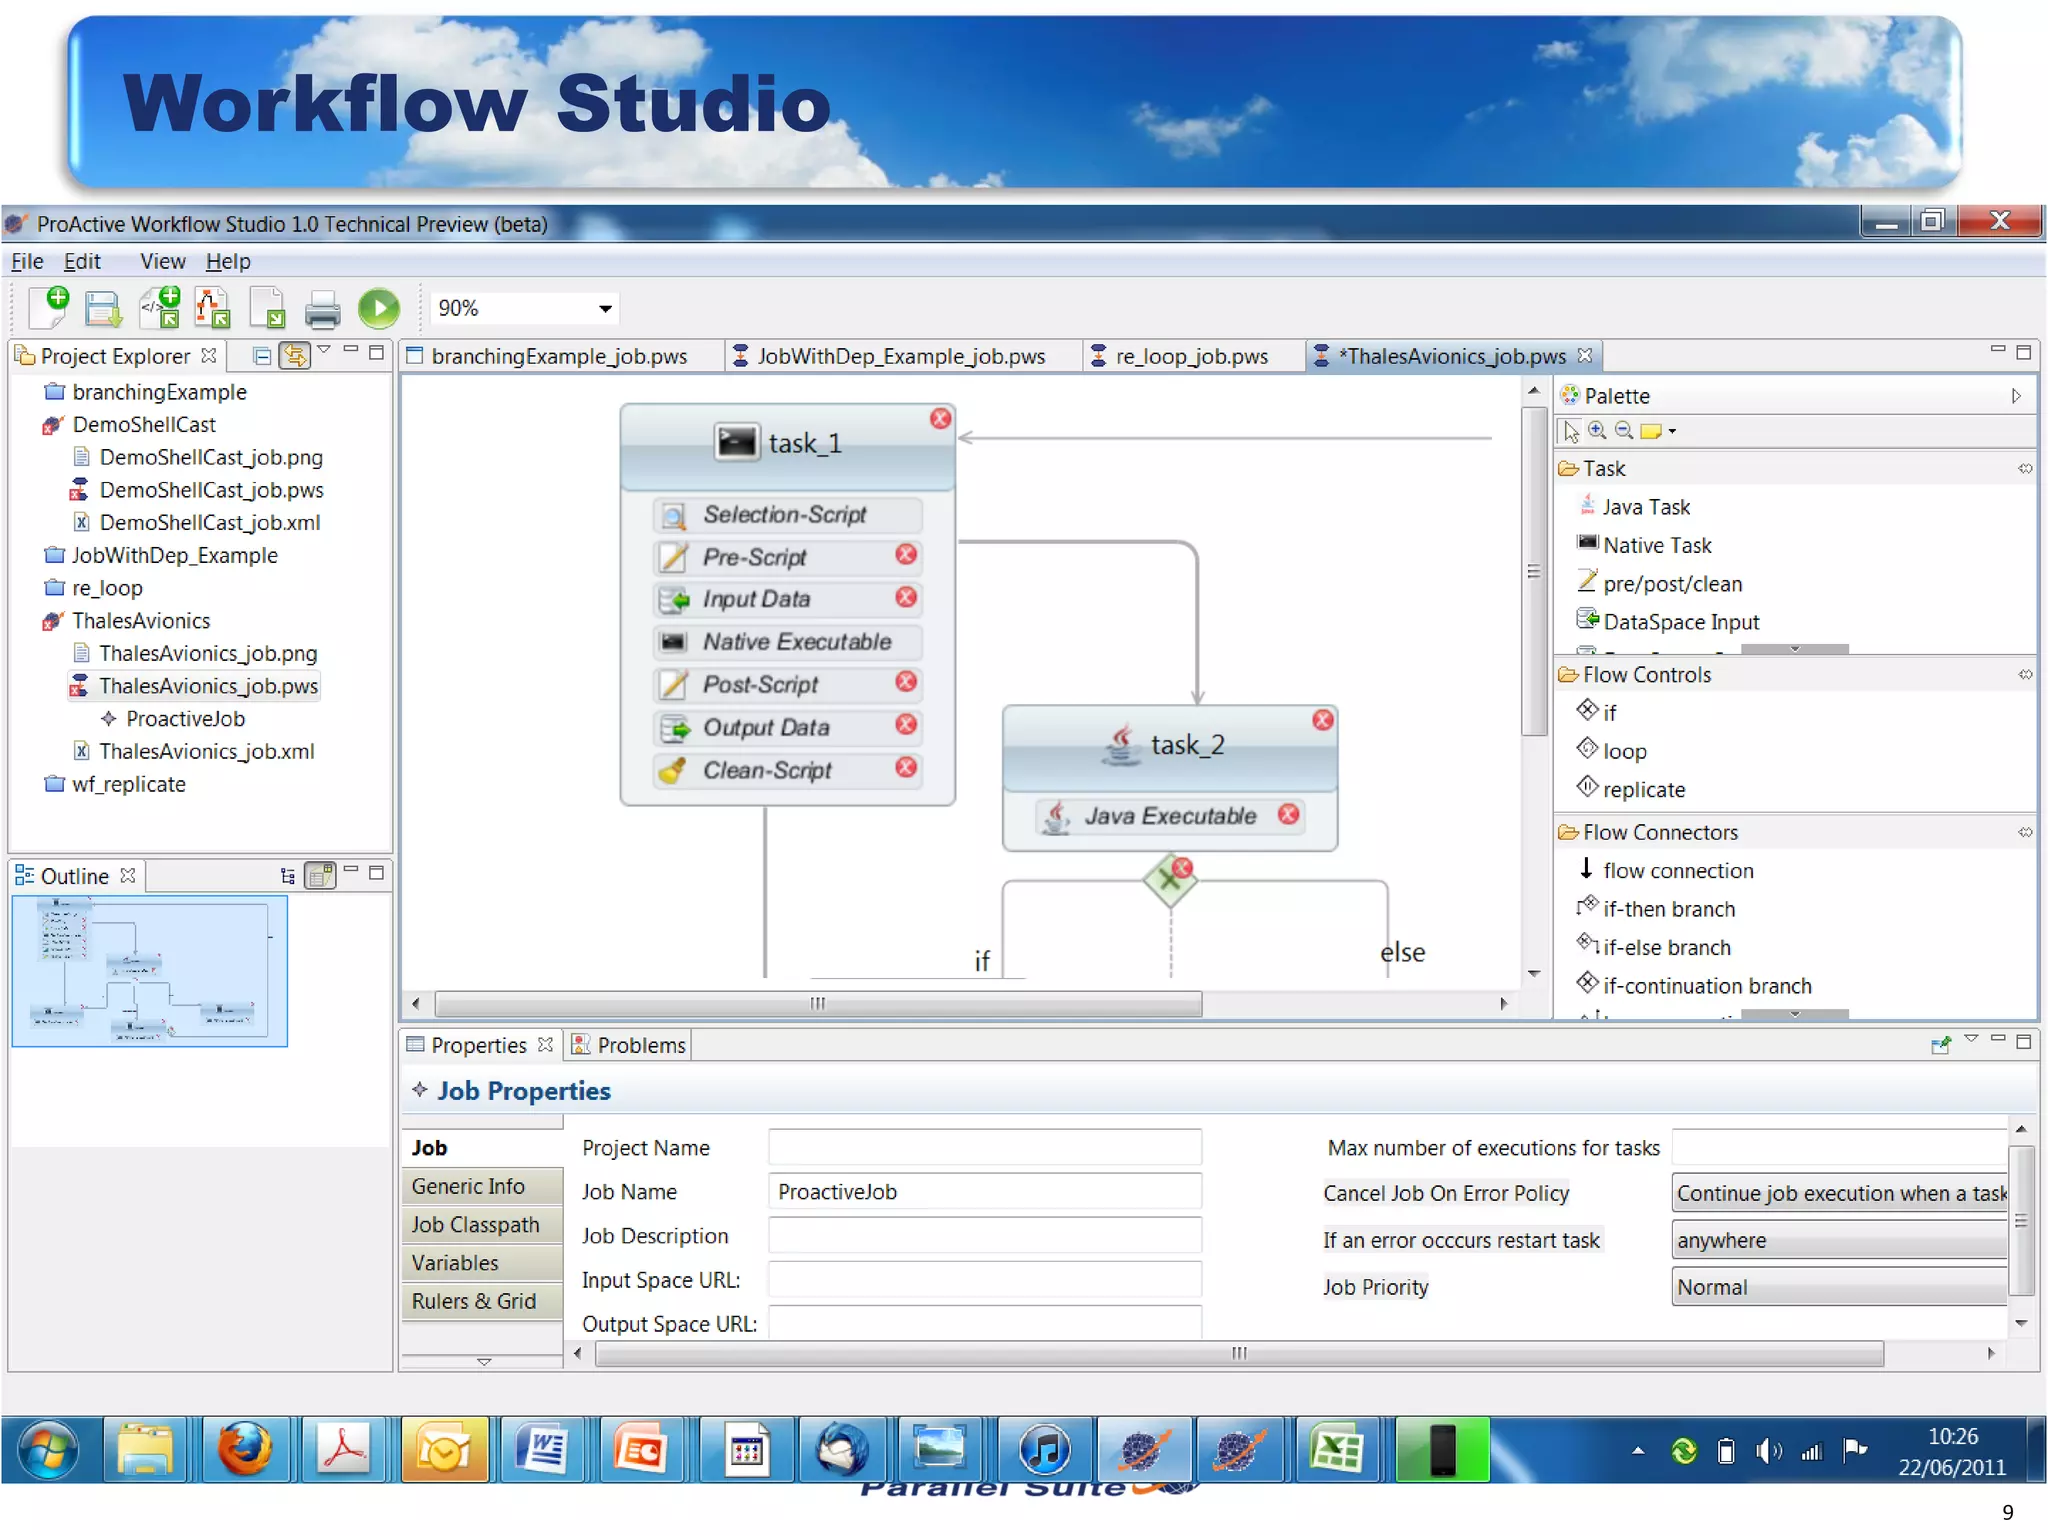Choose the if-else branch connector
2048x1536 pixels.
1666,947
